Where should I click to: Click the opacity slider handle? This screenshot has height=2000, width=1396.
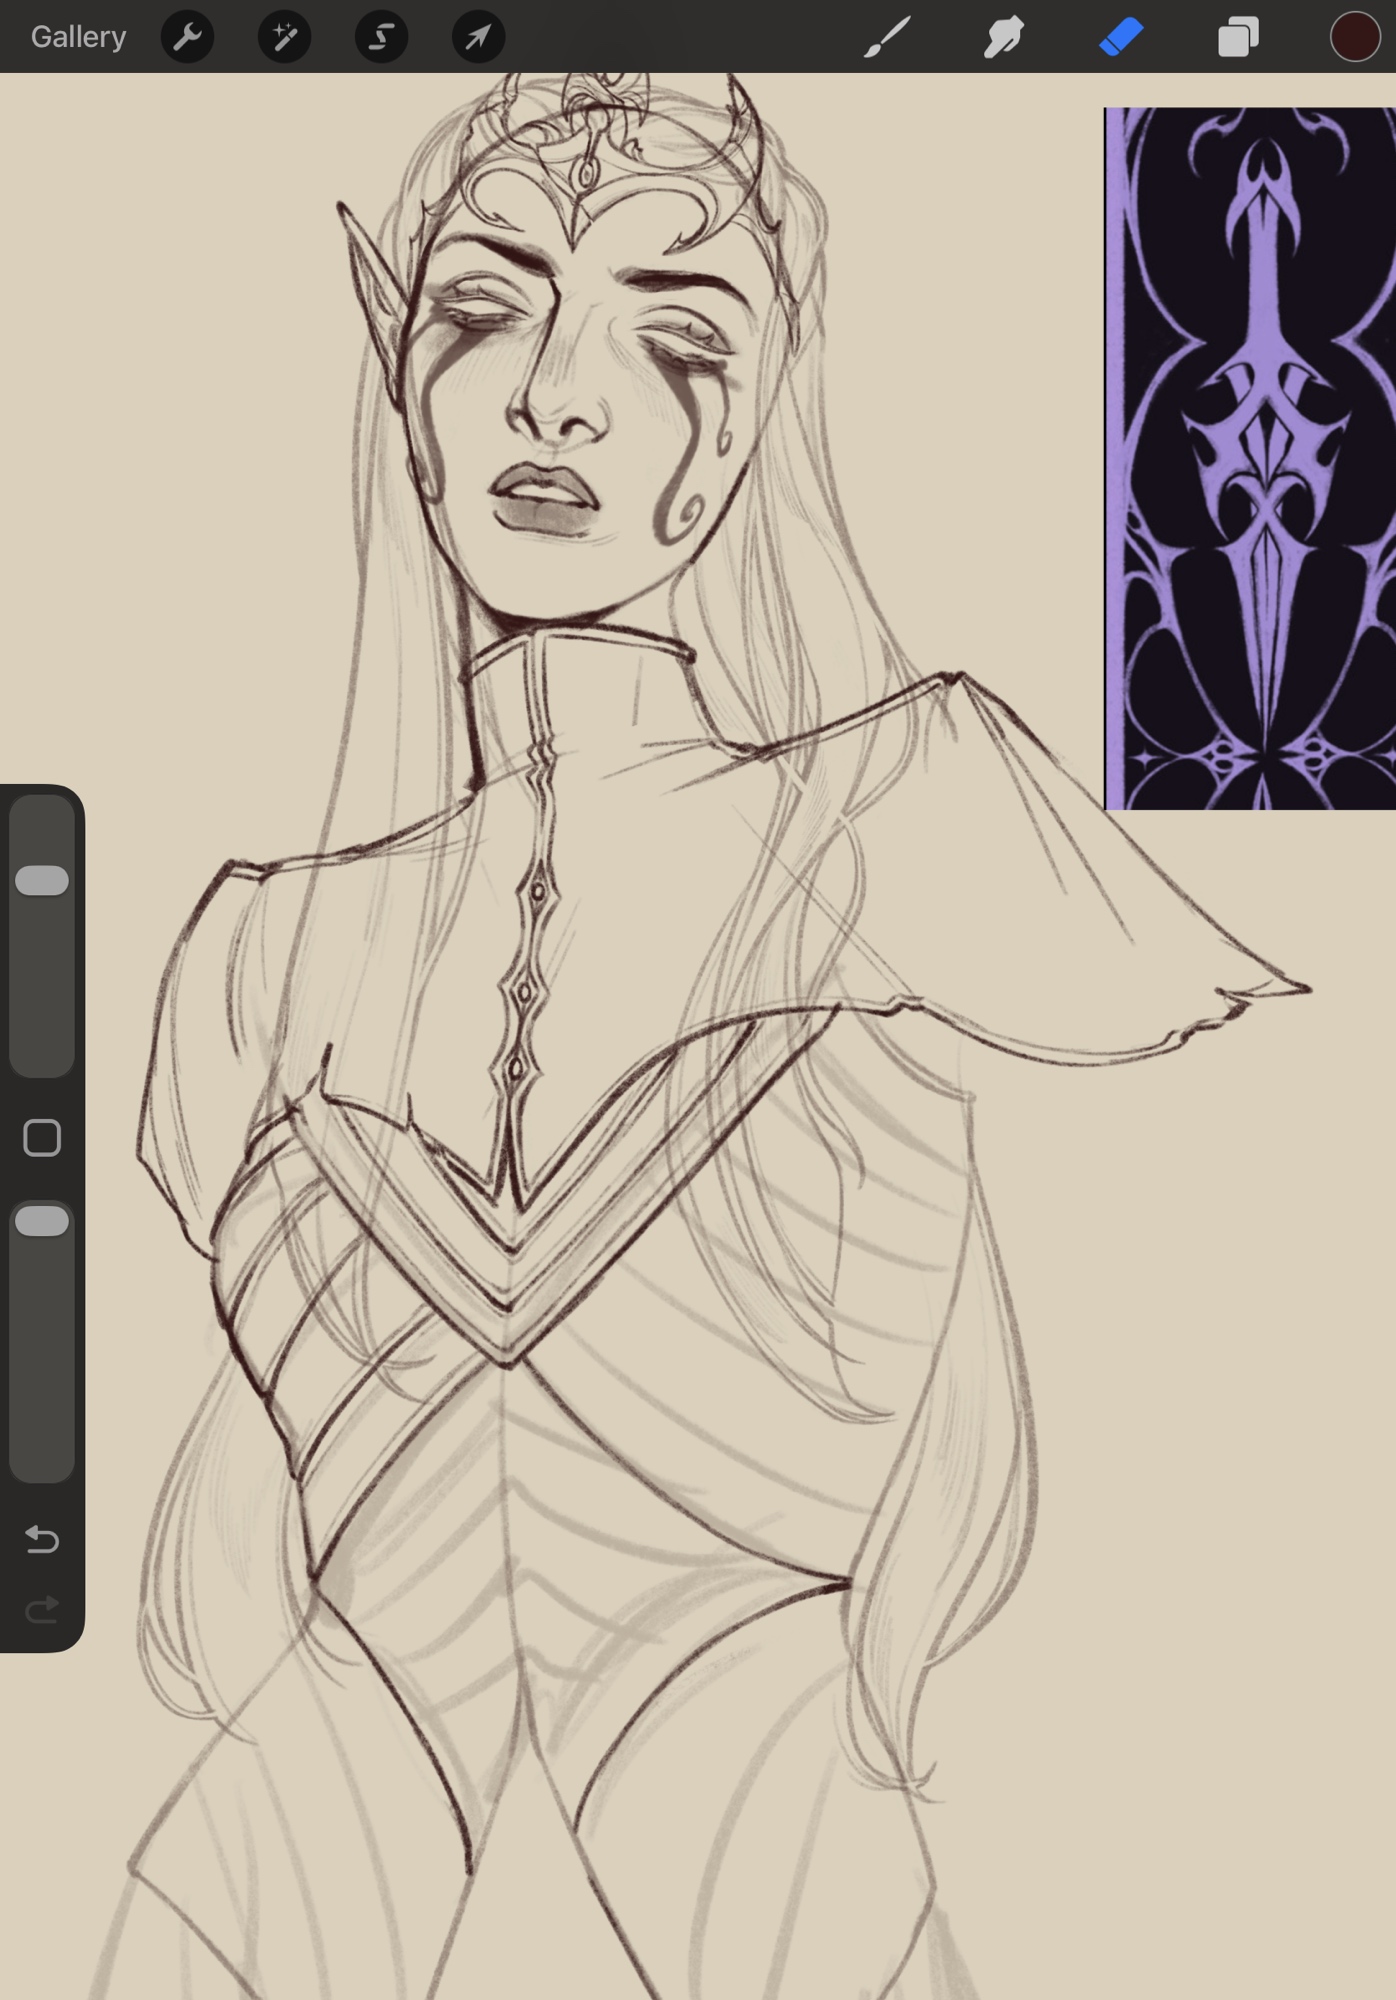[42, 1221]
